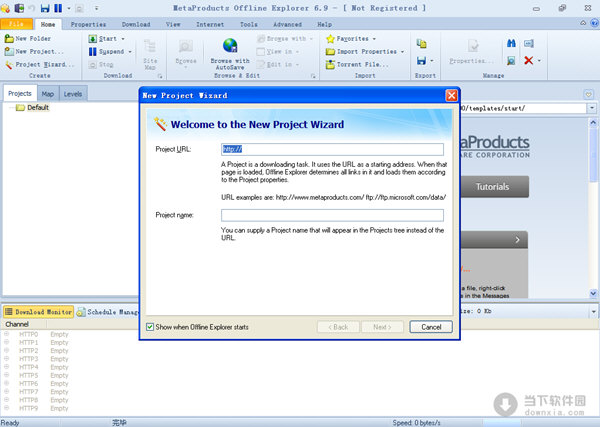Switch to the Advanced ribbon tab
This screenshot has width=600, height=427.
click(x=287, y=24)
